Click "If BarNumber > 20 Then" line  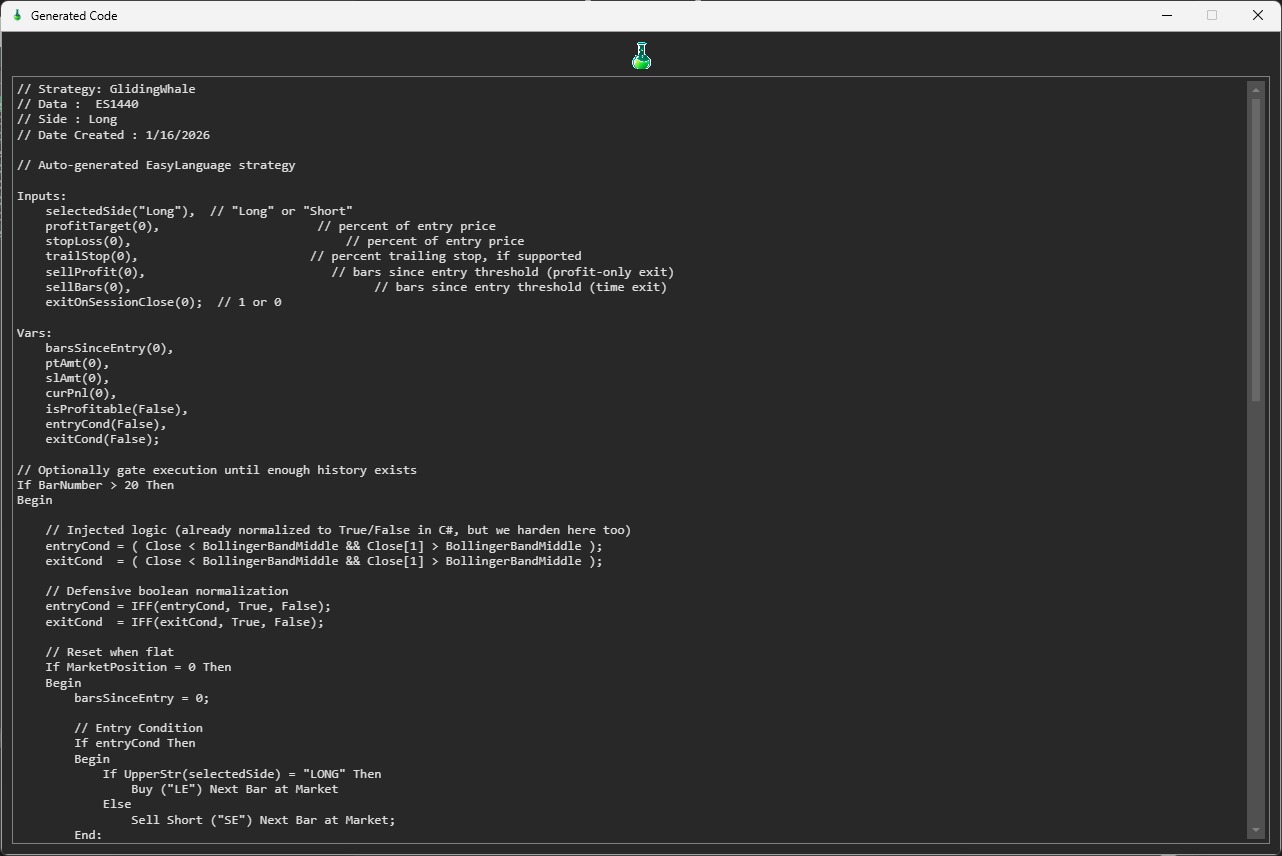tap(96, 485)
